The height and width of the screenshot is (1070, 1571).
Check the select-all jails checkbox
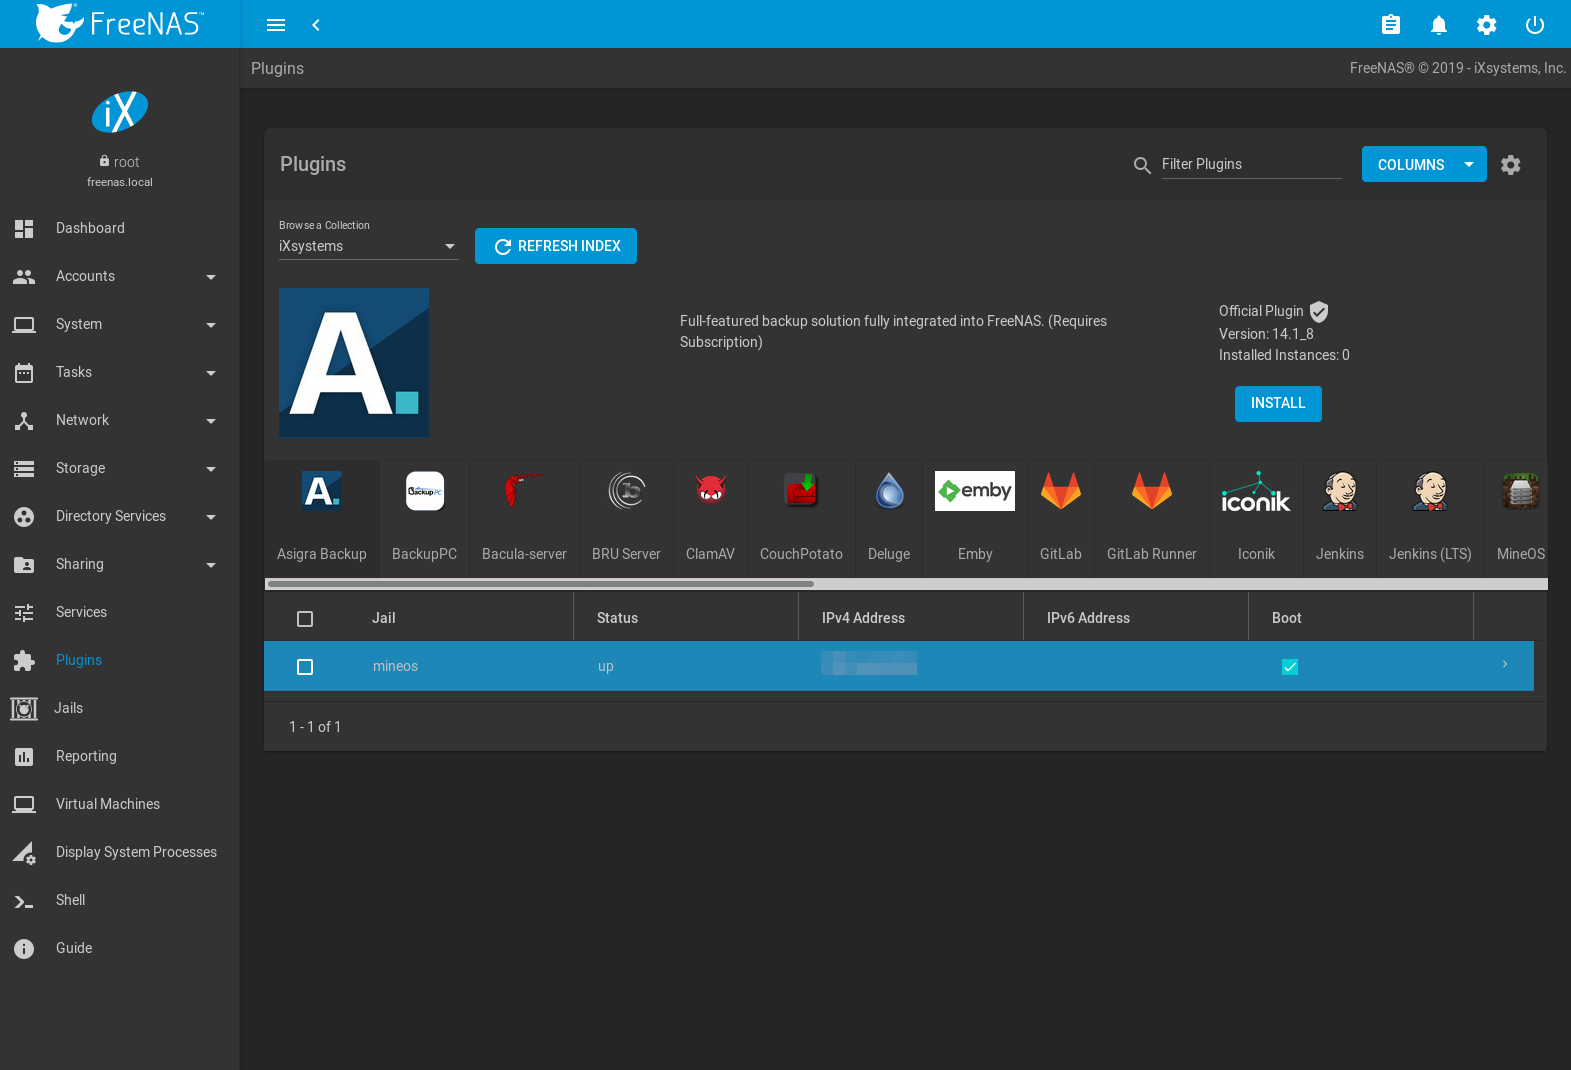coord(305,619)
